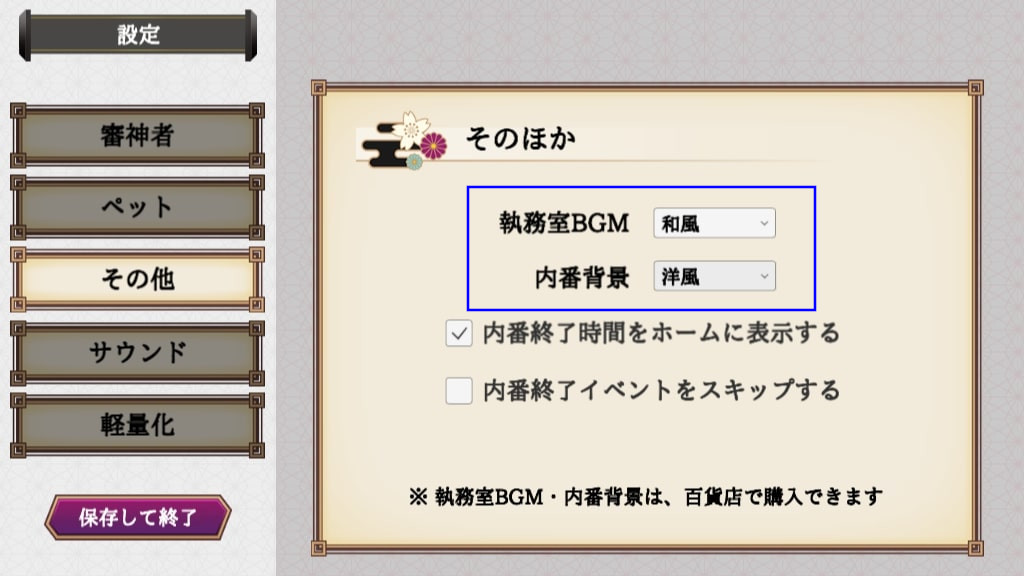Expand the 内番背景 dropdown
This screenshot has width=1024, height=576.
point(714,276)
